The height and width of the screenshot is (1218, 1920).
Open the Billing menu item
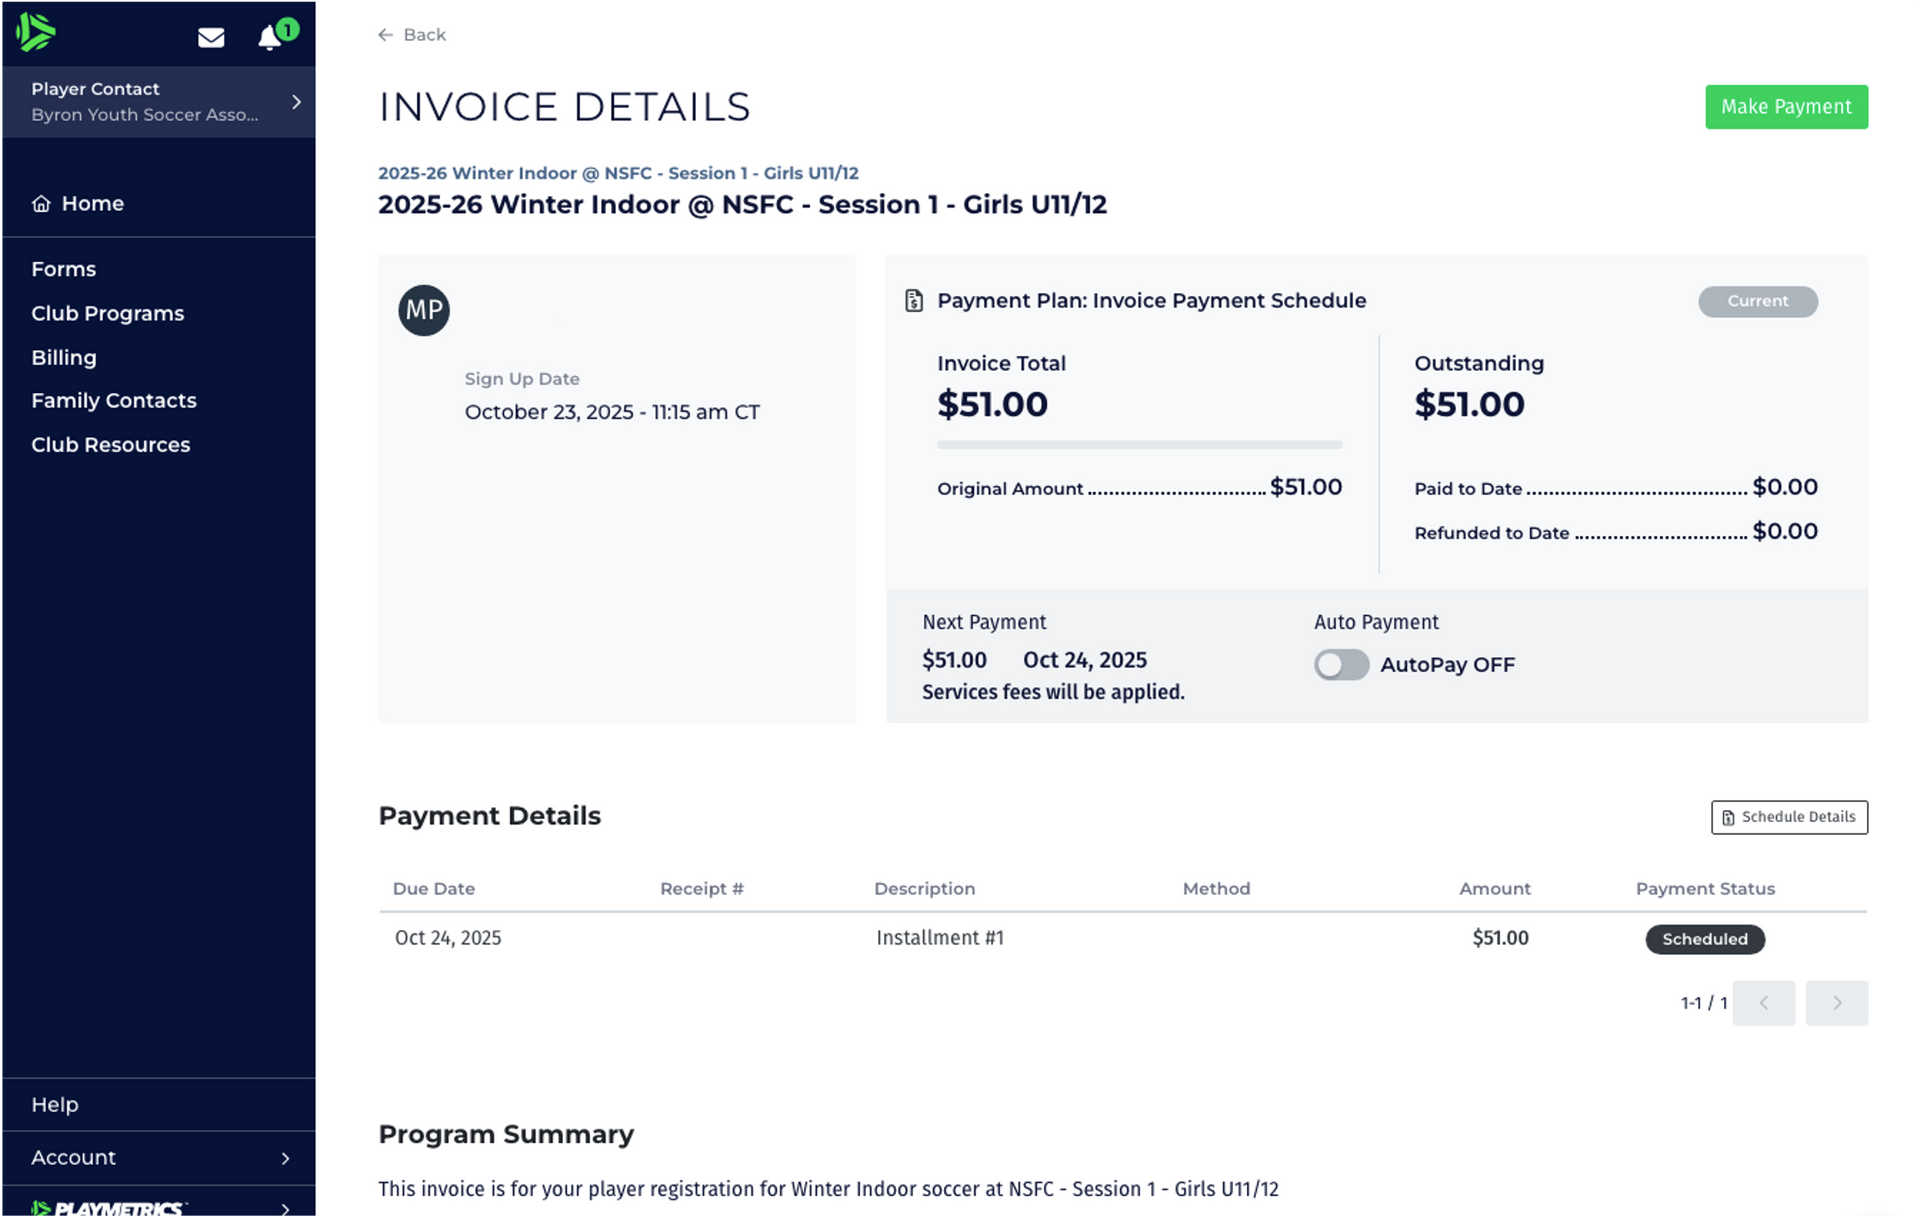64,358
